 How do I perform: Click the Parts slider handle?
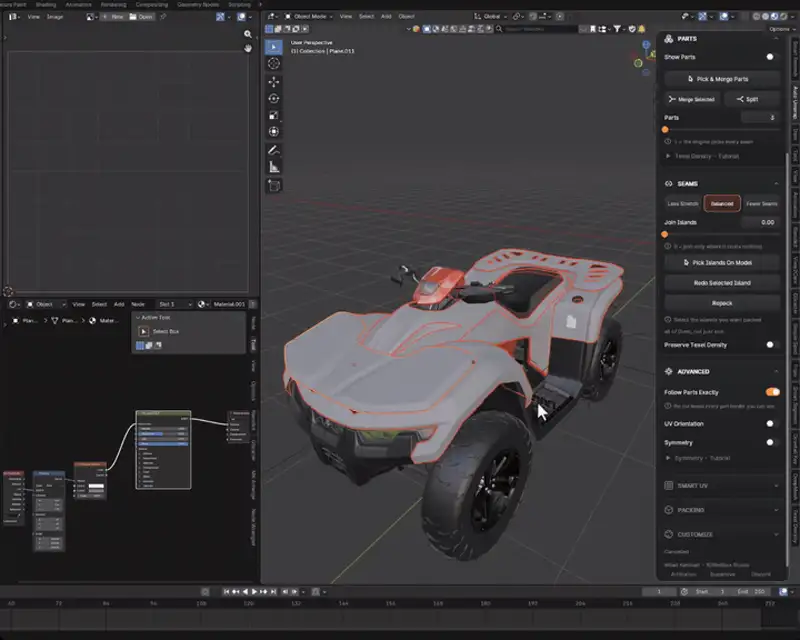(665, 130)
